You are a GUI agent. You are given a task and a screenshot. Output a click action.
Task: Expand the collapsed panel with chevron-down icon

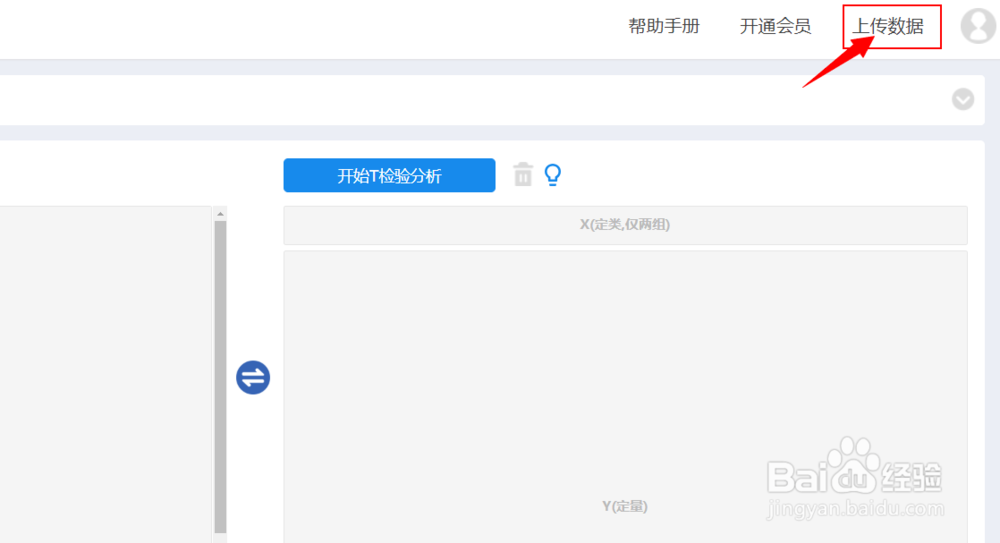coord(963,100)
